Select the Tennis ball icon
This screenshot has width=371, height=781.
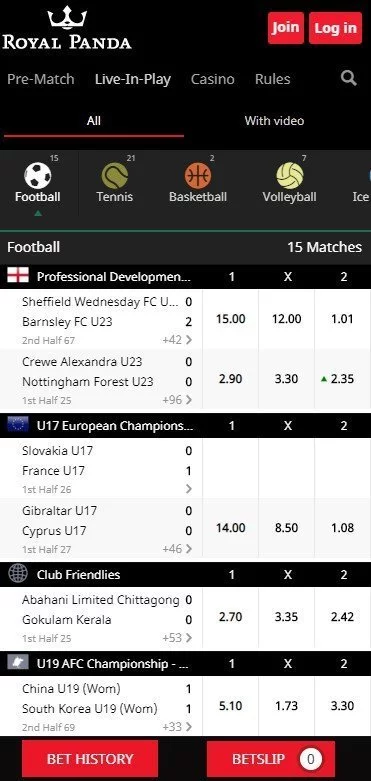(x=115, y=176)
